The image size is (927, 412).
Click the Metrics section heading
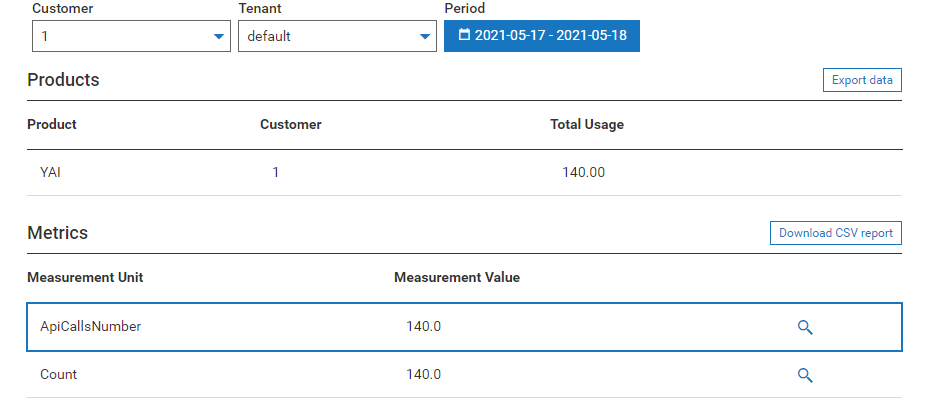pos(57,233)
